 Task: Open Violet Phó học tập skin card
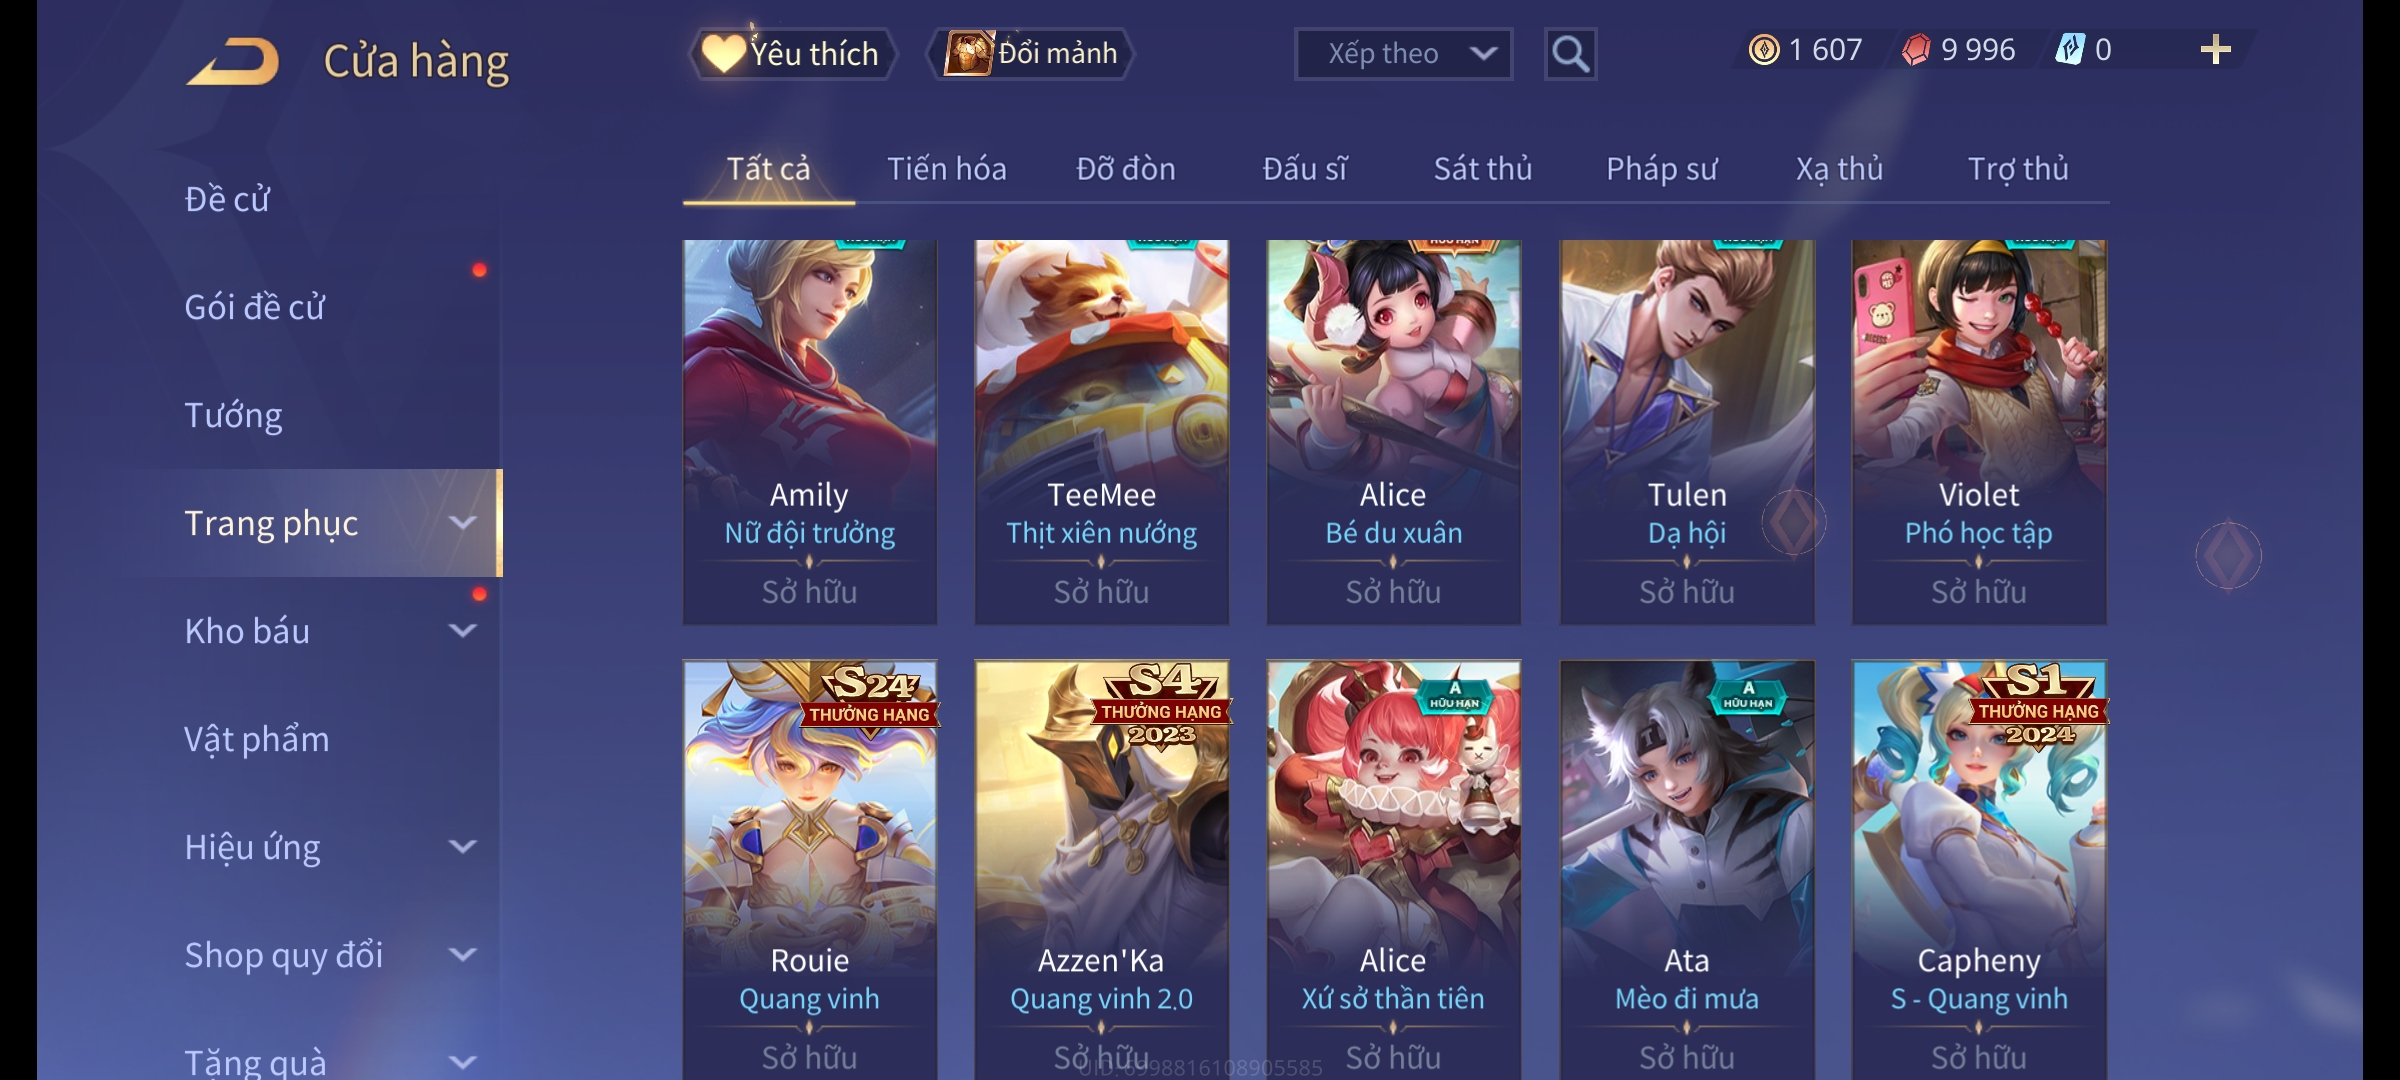(x=1979, y=432)
